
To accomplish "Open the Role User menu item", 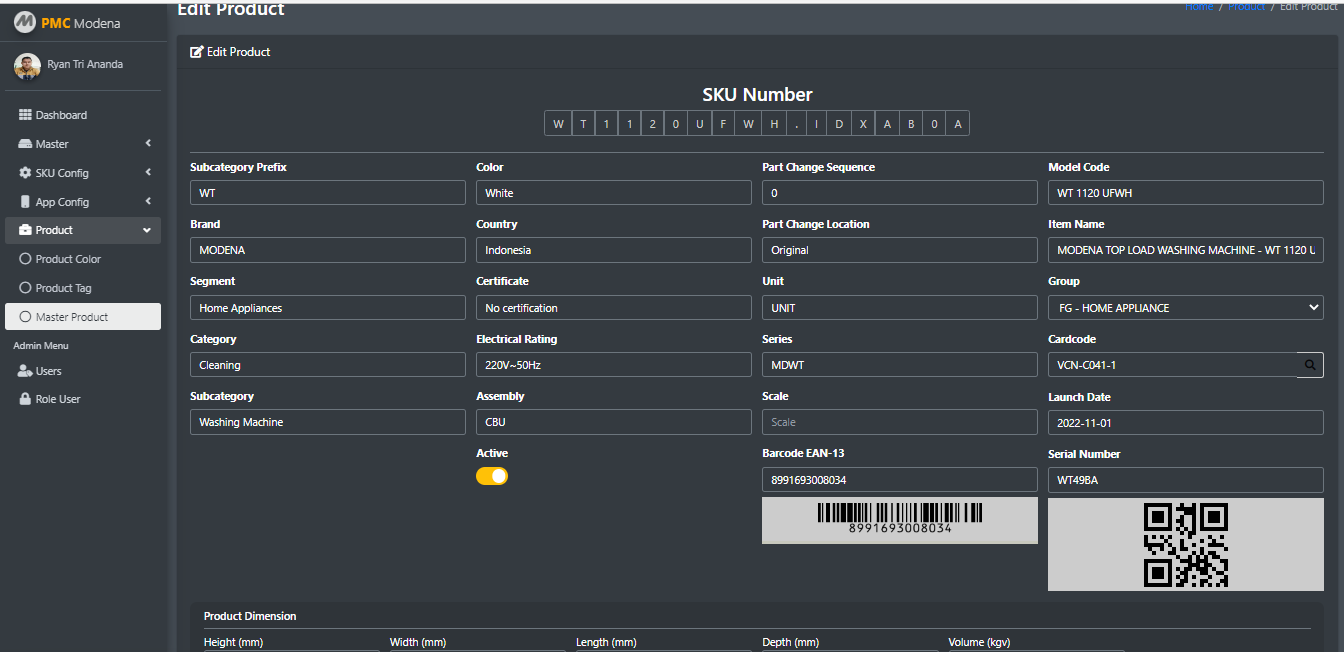I will [x=83, y=399].
